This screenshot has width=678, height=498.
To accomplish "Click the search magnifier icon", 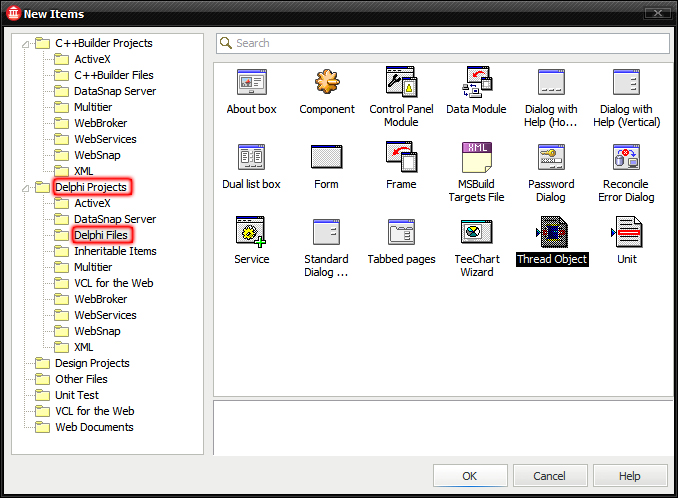I will (x=226, y=43).
